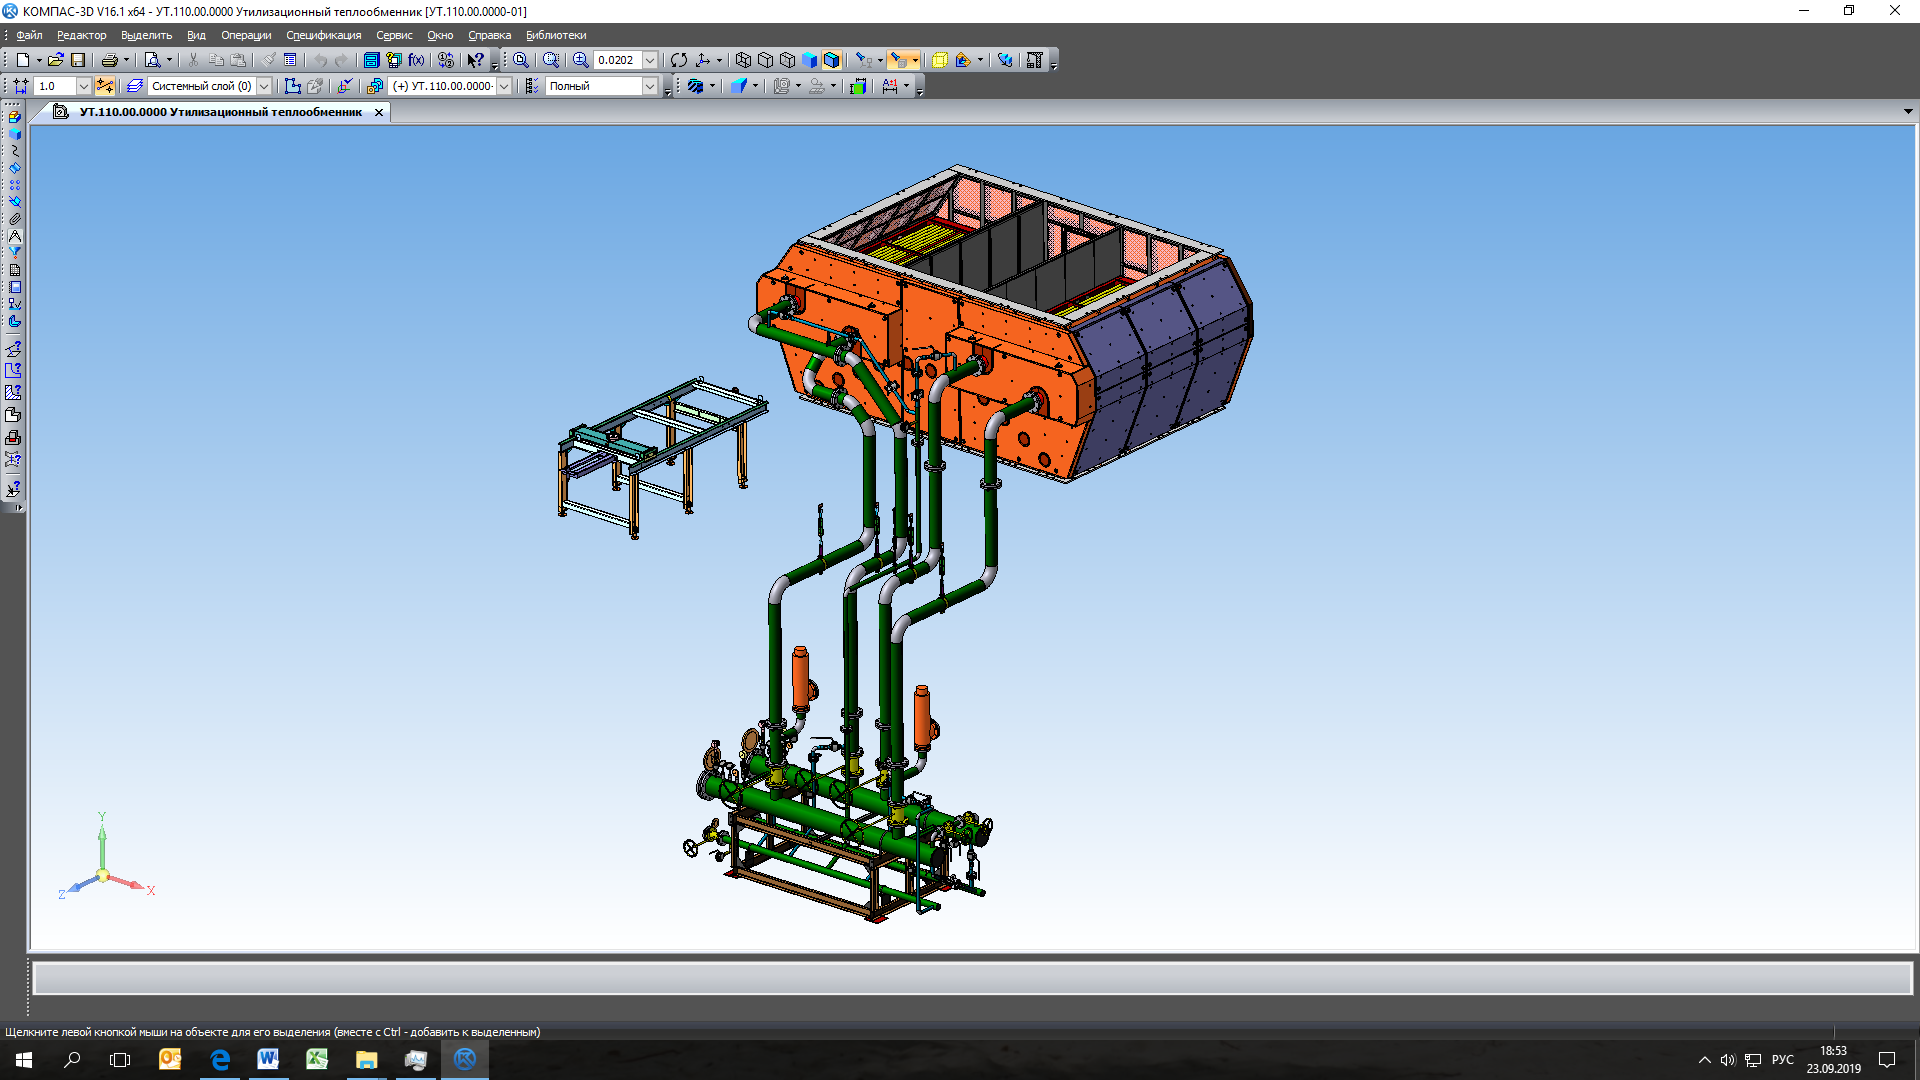Click the step value 1.0 field
This screenshot has height=1080, width=1920.
(55, 86)
